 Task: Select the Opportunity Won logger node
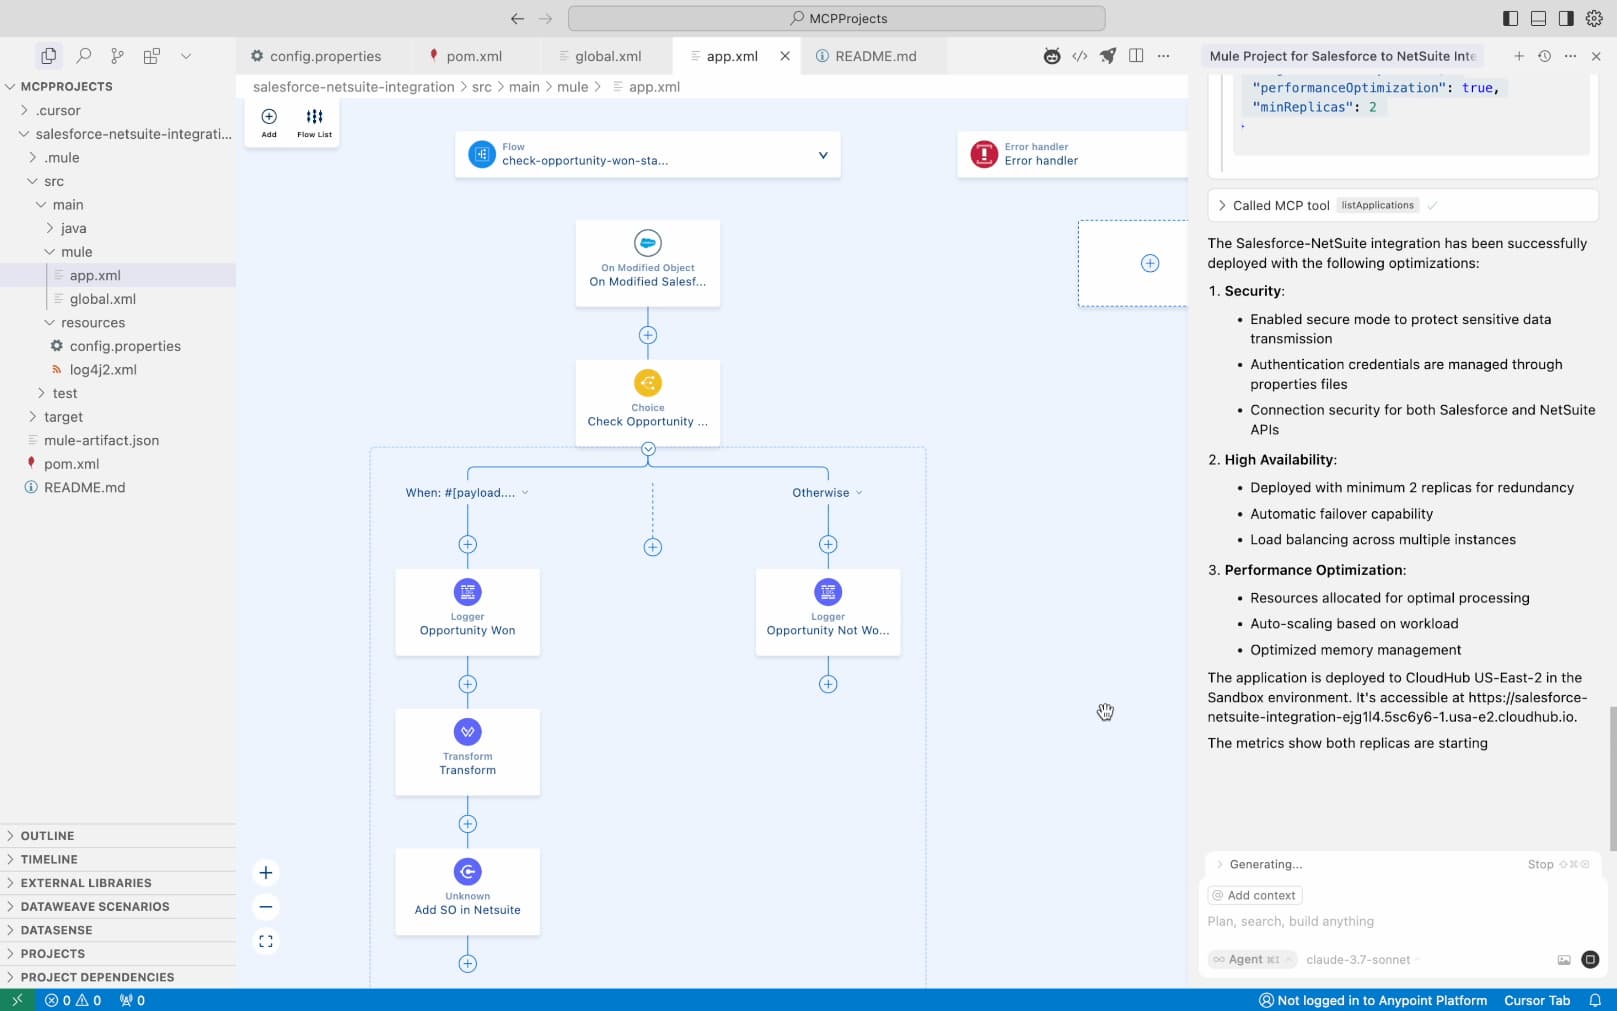(x=467, y=612)
